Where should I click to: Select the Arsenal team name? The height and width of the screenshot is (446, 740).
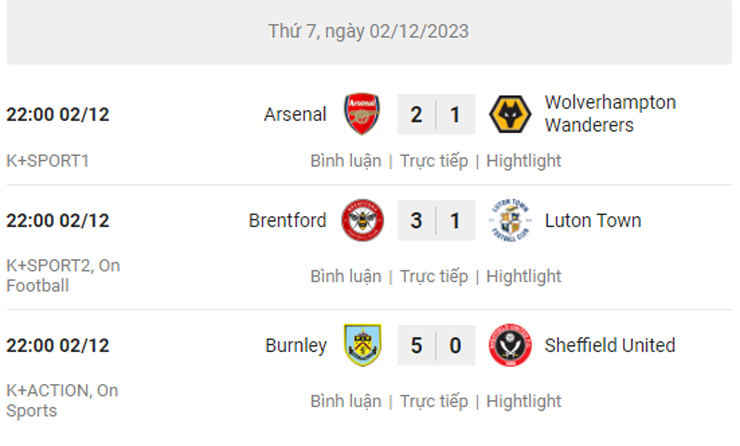click(295, 115)
